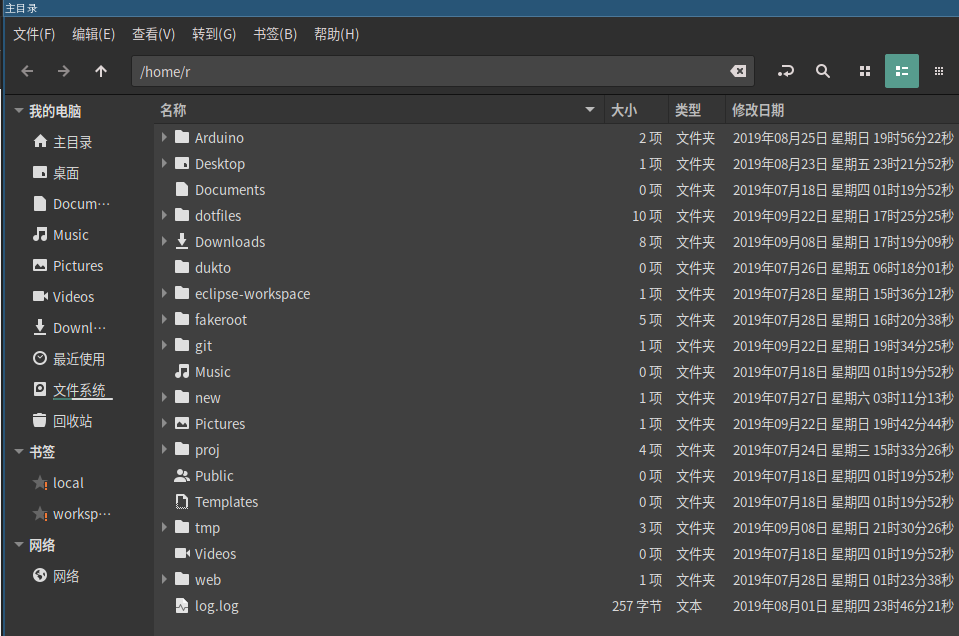The image size is (959, 636).
Task: Open 最近使用 recent files in the sidebar
Action: tap(78, 359)
